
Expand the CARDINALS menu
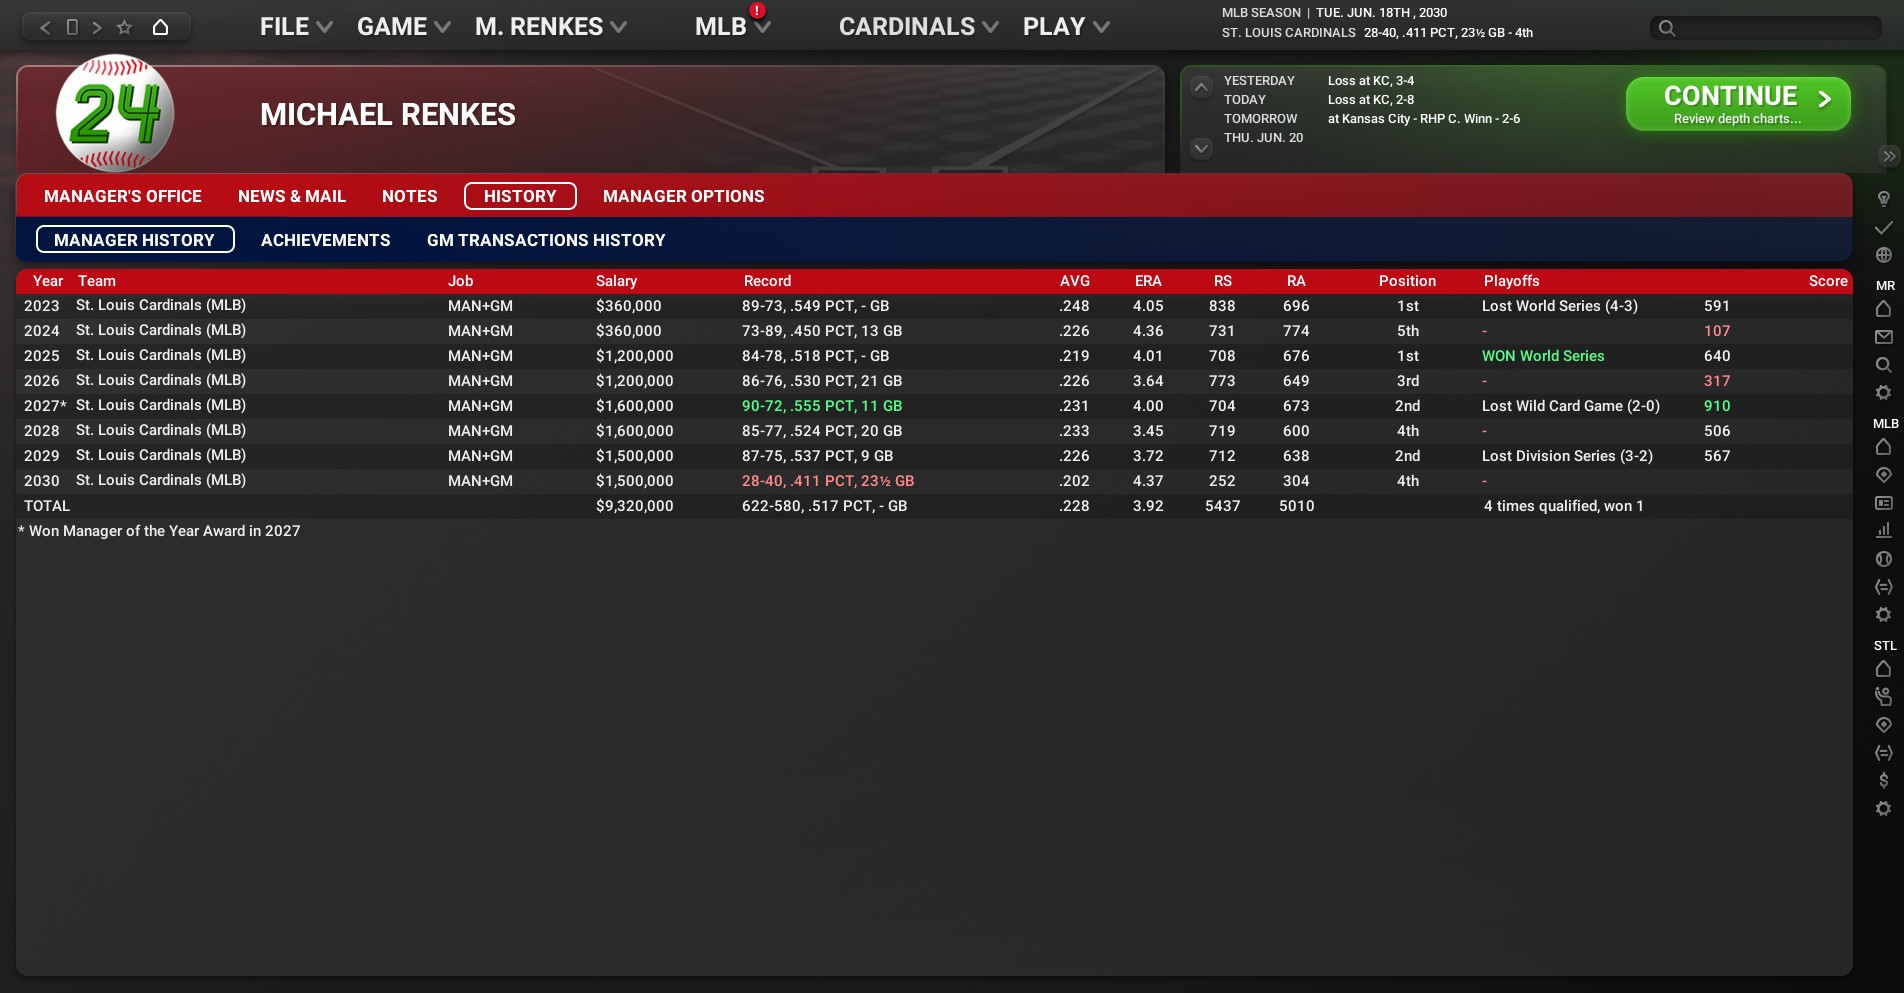919,27
